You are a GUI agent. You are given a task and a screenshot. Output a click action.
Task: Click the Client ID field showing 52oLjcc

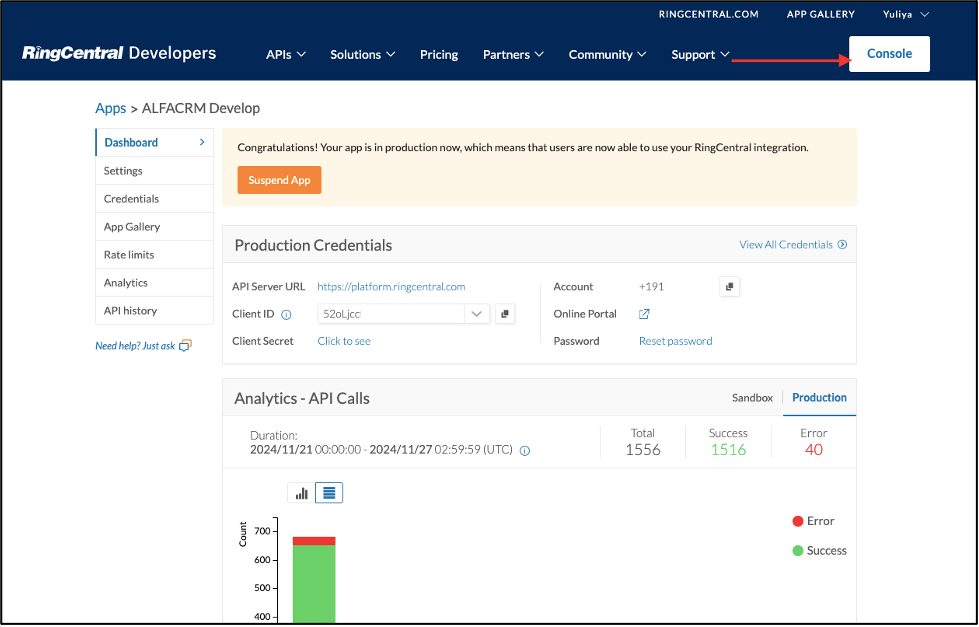pyautogui.click(x=391, y=314)
